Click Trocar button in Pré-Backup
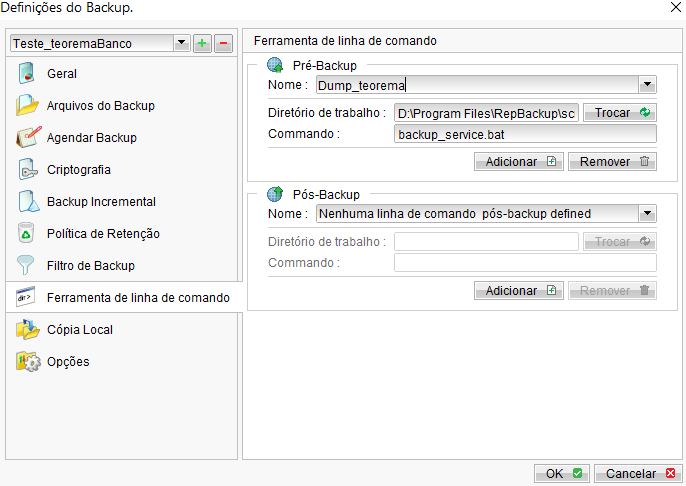This screenshot has height=486, width=686. pos(620,113)
